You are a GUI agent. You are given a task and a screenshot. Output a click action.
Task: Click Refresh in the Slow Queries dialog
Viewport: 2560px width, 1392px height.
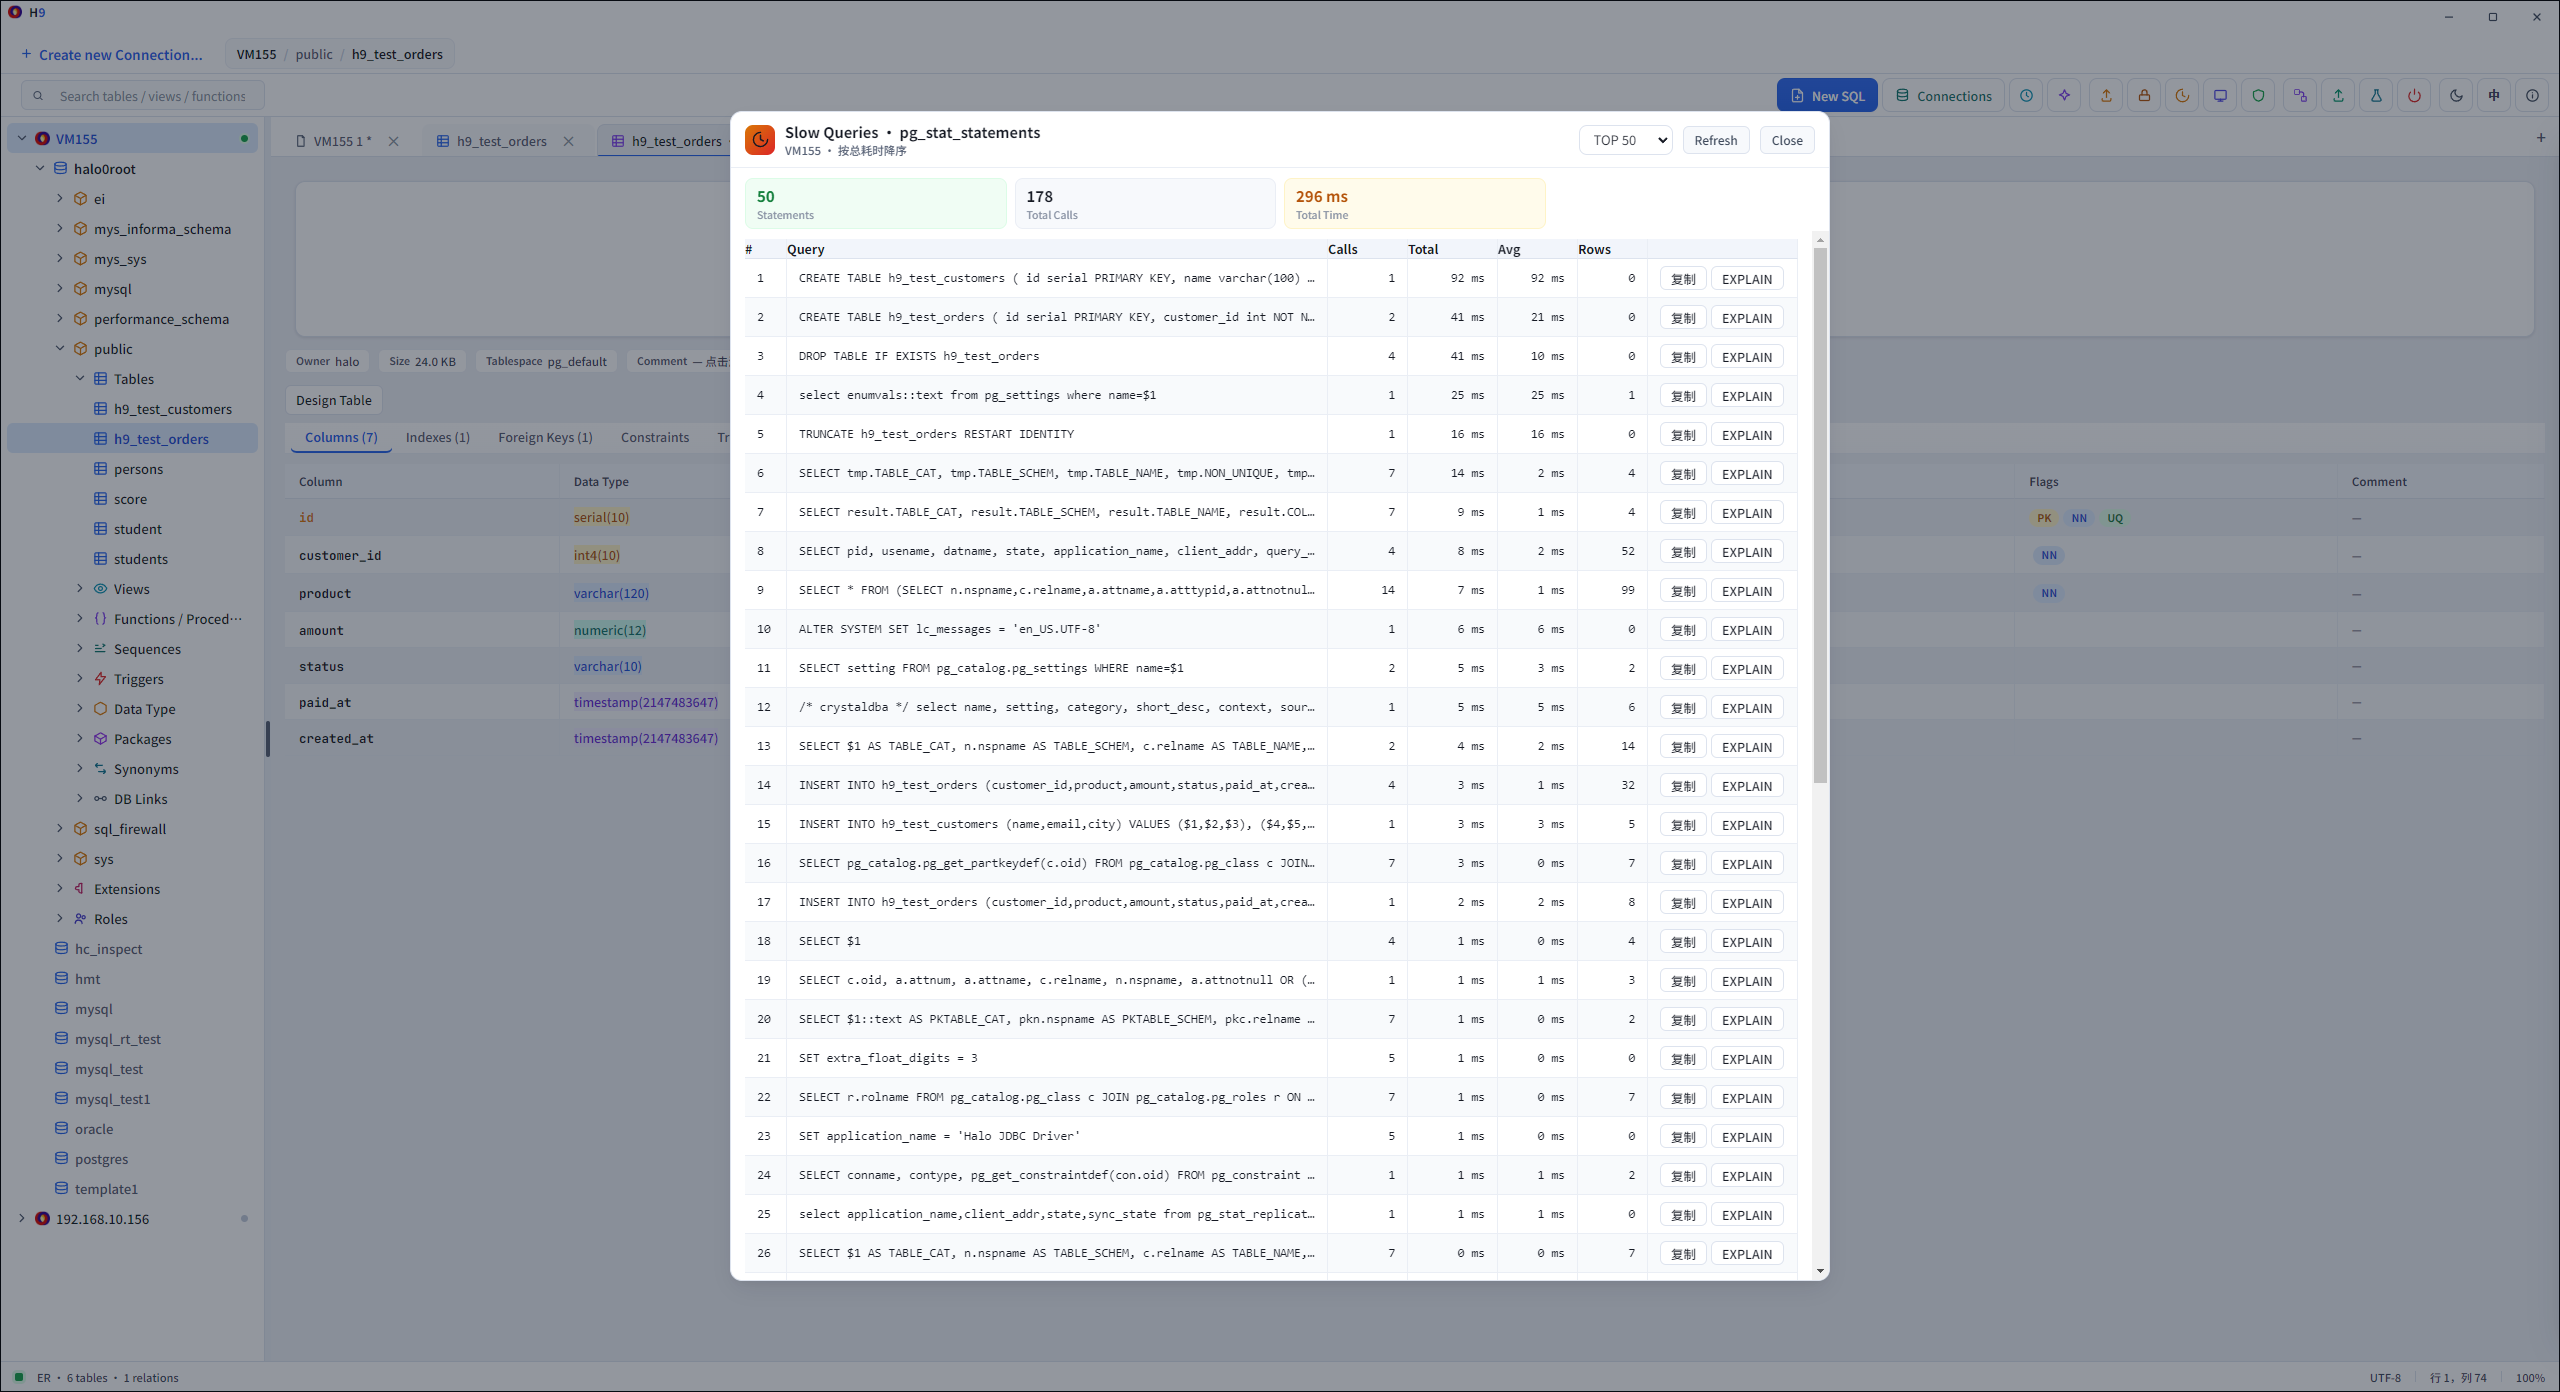(x=1716, y=140)
